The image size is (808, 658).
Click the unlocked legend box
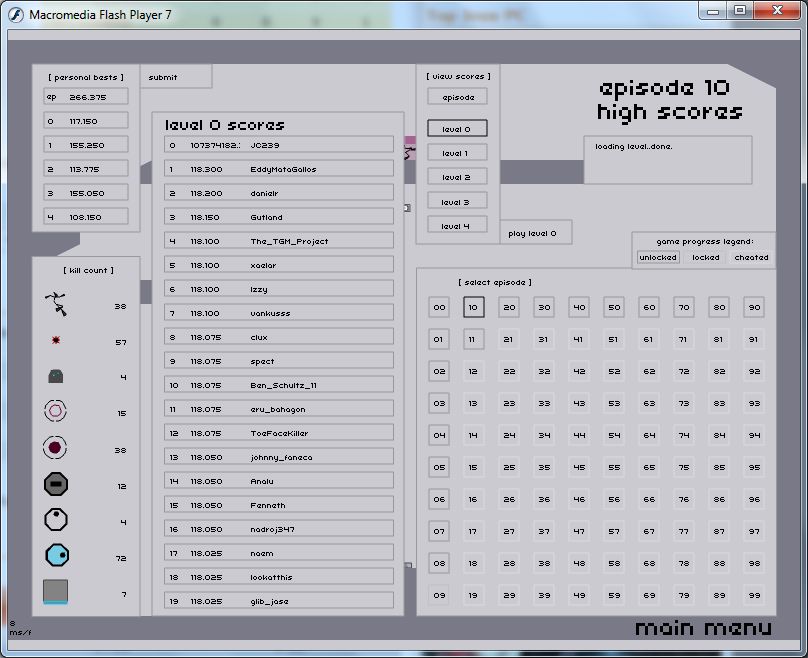(658, 257)
